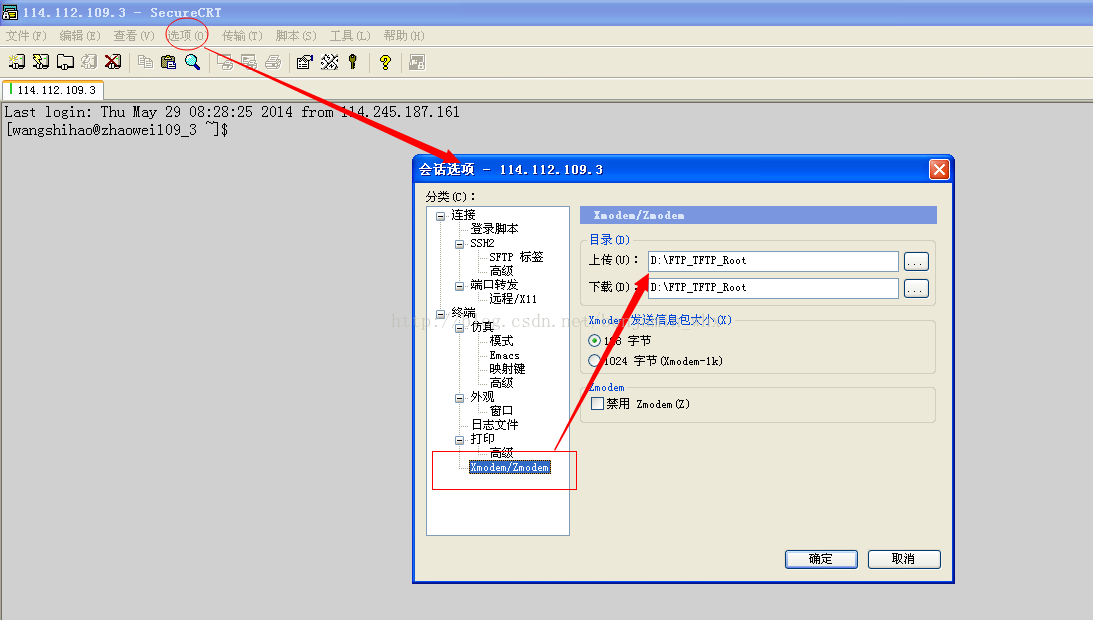
Task: Open the 脚本(S) menu
Action: (296, 36)
